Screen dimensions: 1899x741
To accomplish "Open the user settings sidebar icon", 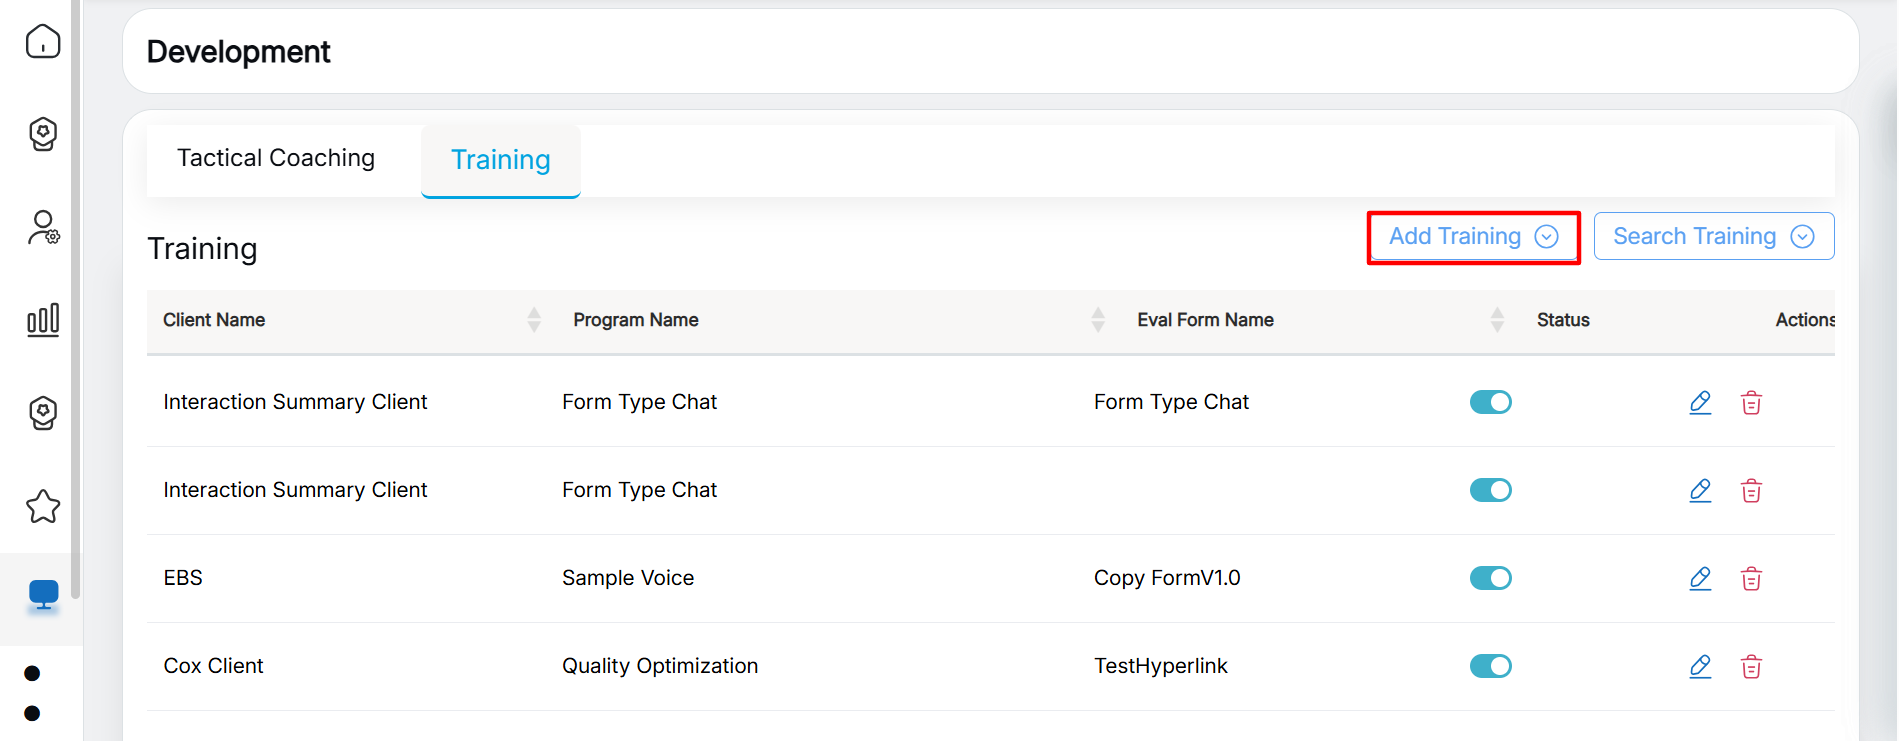I will pyautogui.click(x=43, y=228).
